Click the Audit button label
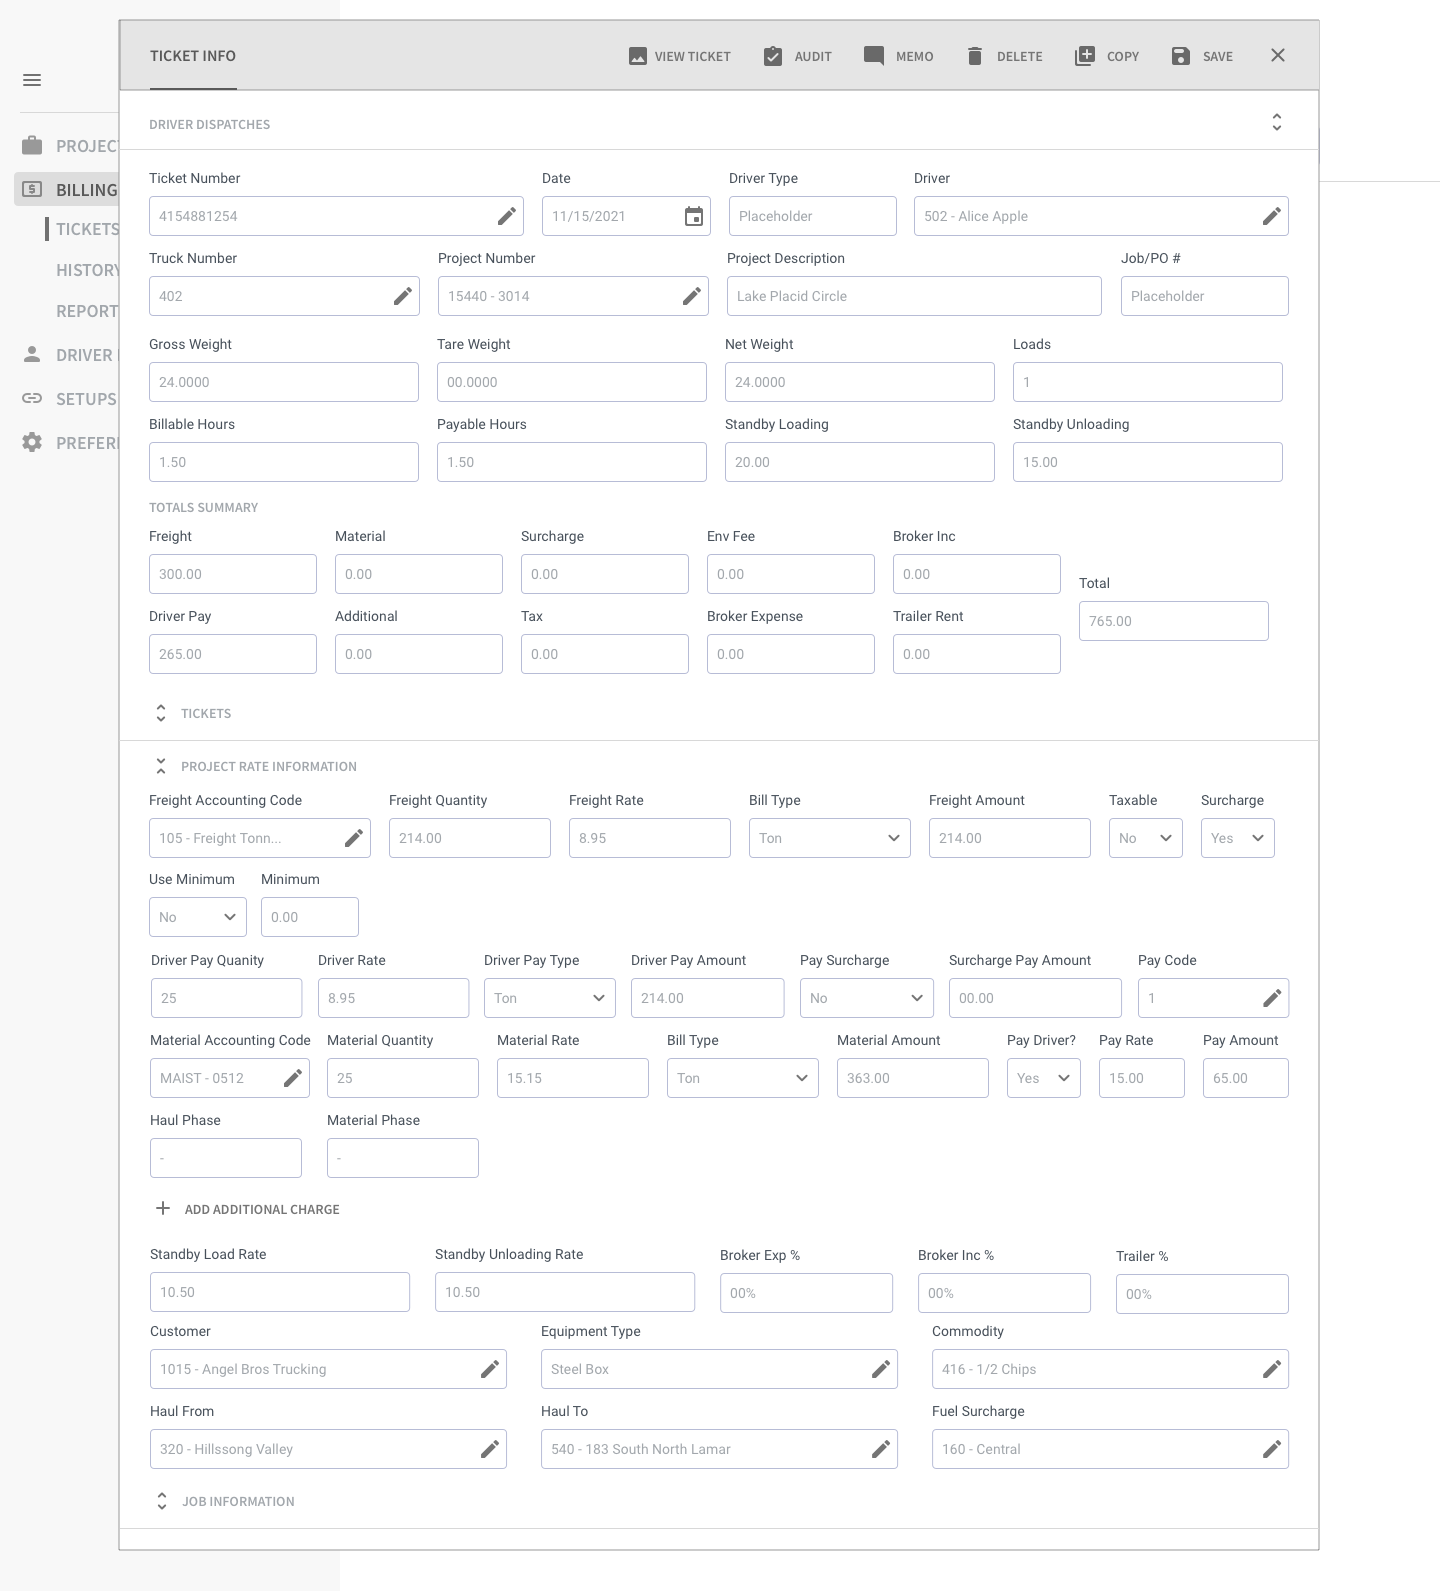Image resolution: width=1440 pixels, height=1591 pixels. click(x=813, y=57)
